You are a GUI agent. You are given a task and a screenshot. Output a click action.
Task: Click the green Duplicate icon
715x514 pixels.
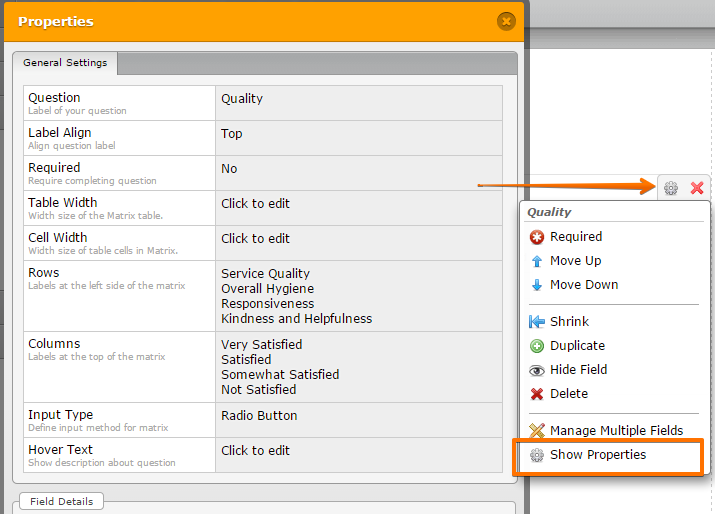click(537, 346)
